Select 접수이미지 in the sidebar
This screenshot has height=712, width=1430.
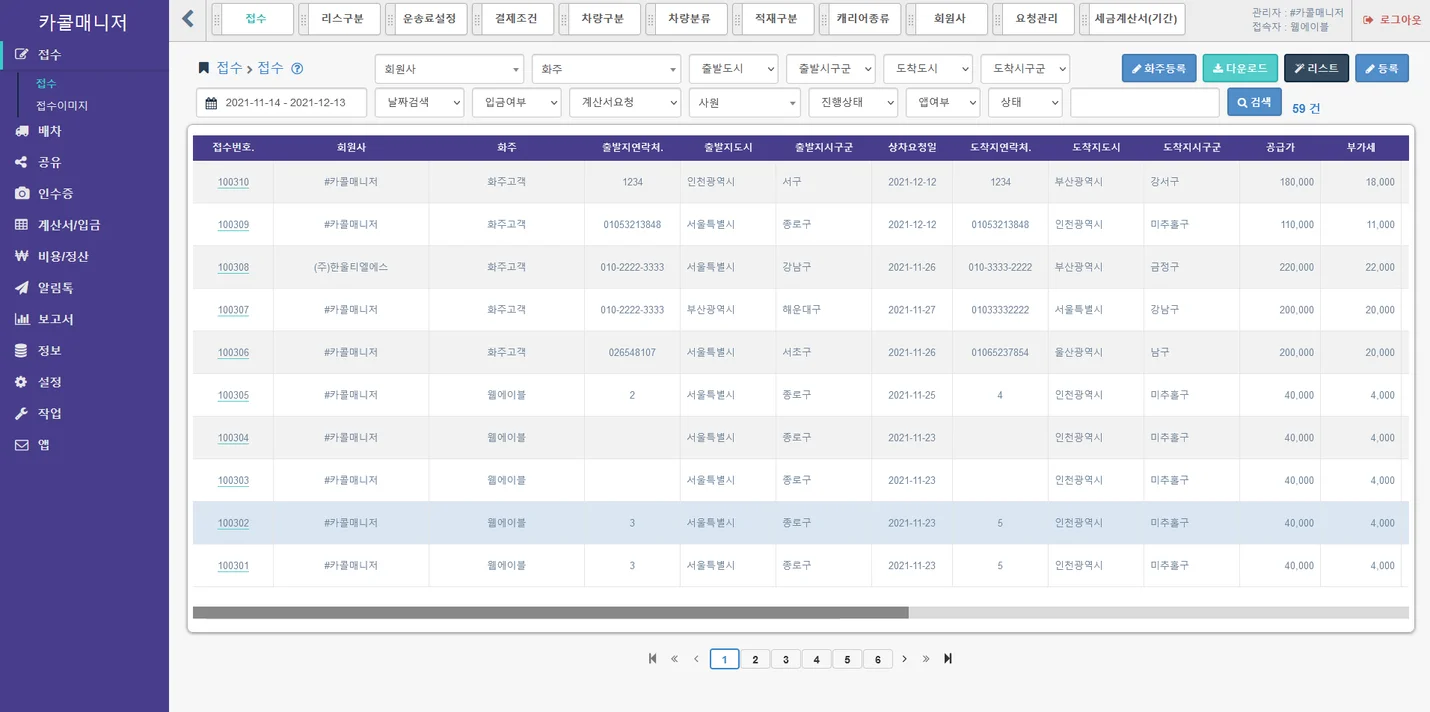[x=62, y=105]
